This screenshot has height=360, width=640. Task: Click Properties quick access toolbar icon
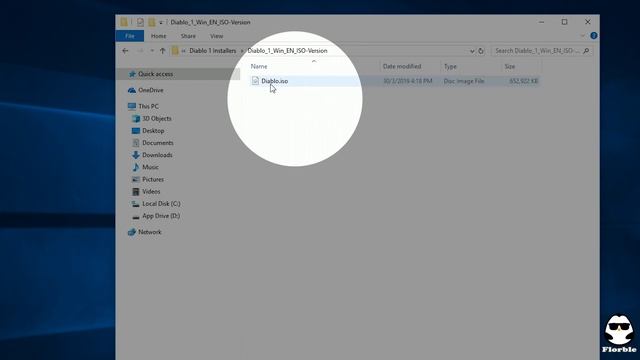pos(140,22)
